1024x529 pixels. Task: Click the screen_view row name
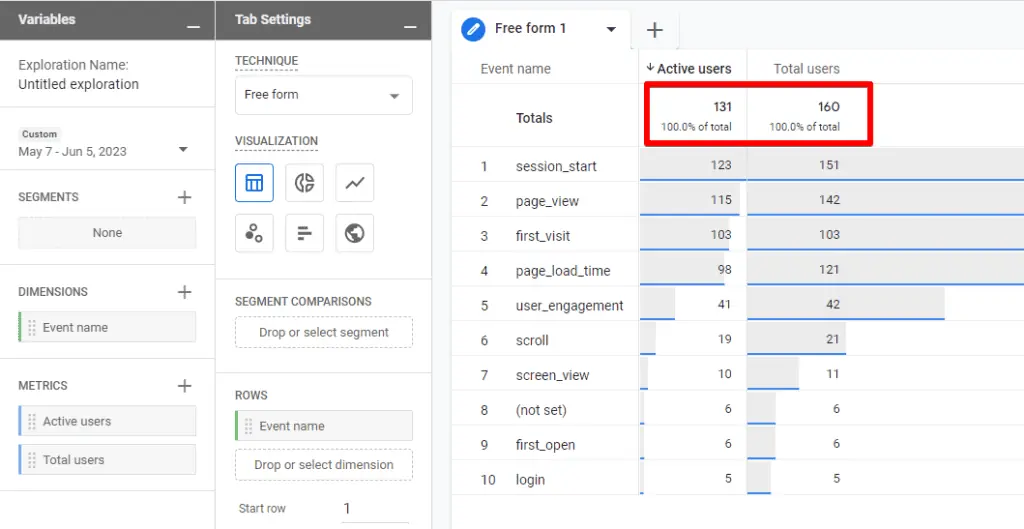click(552, 375)
